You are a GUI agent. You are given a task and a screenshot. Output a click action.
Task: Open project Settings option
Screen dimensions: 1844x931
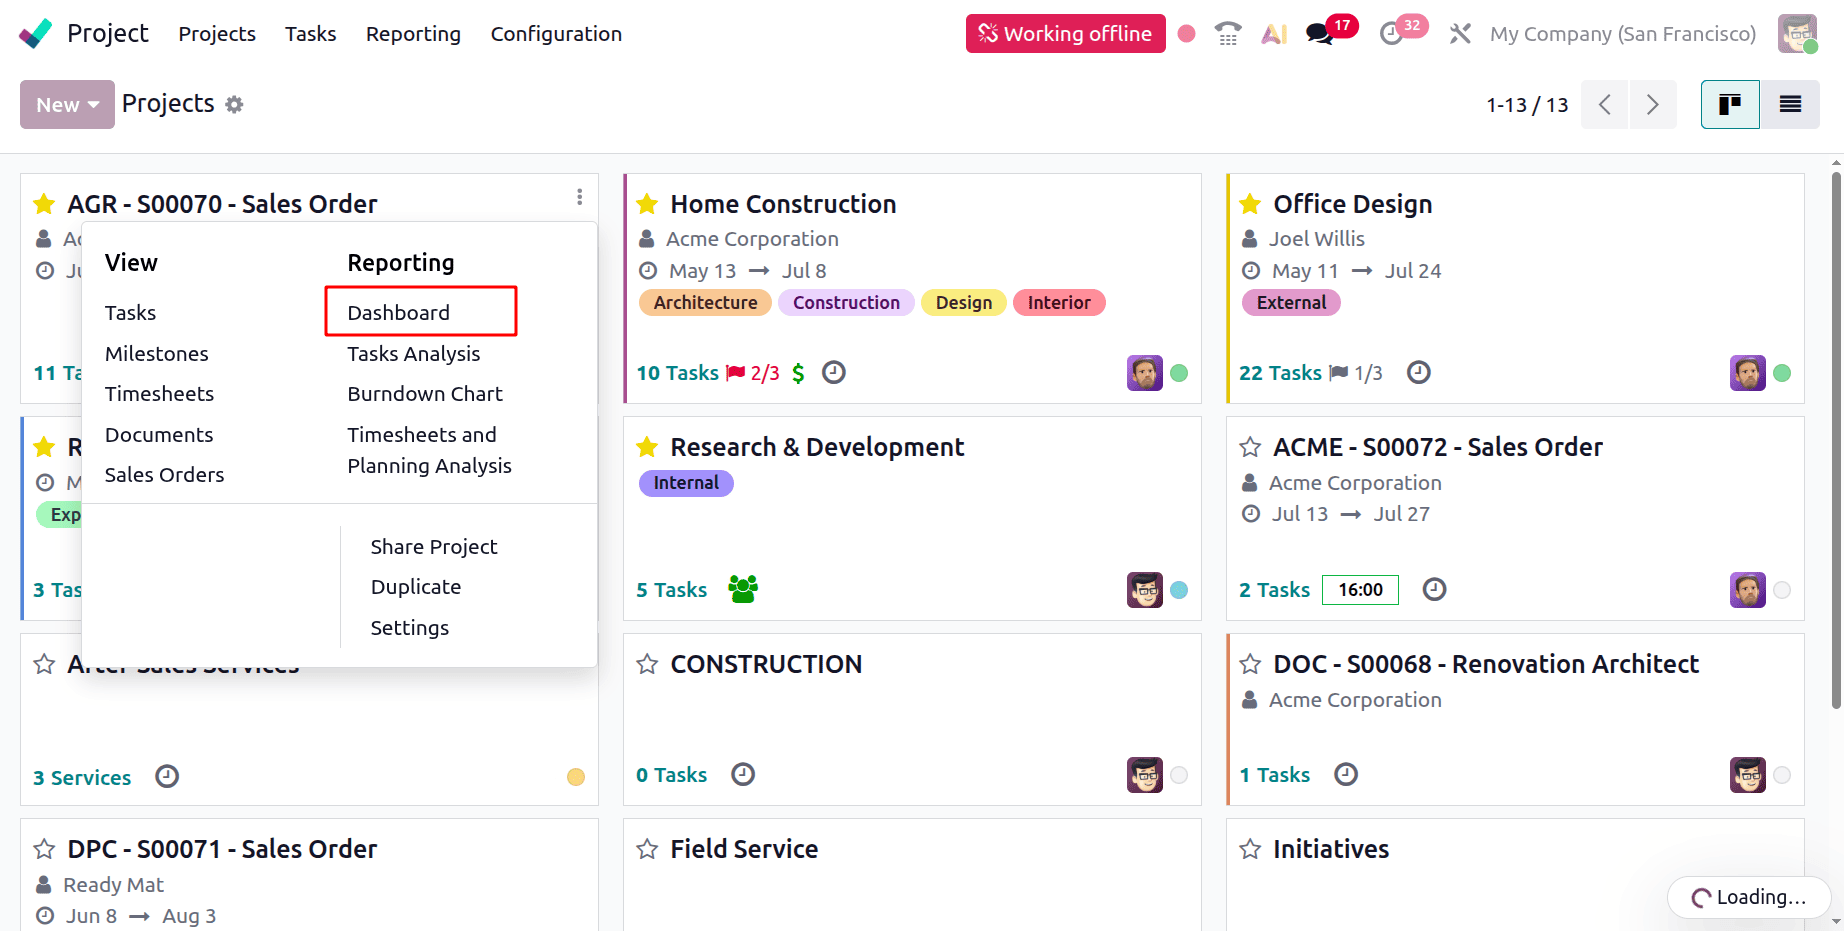[x=410, y=628]
